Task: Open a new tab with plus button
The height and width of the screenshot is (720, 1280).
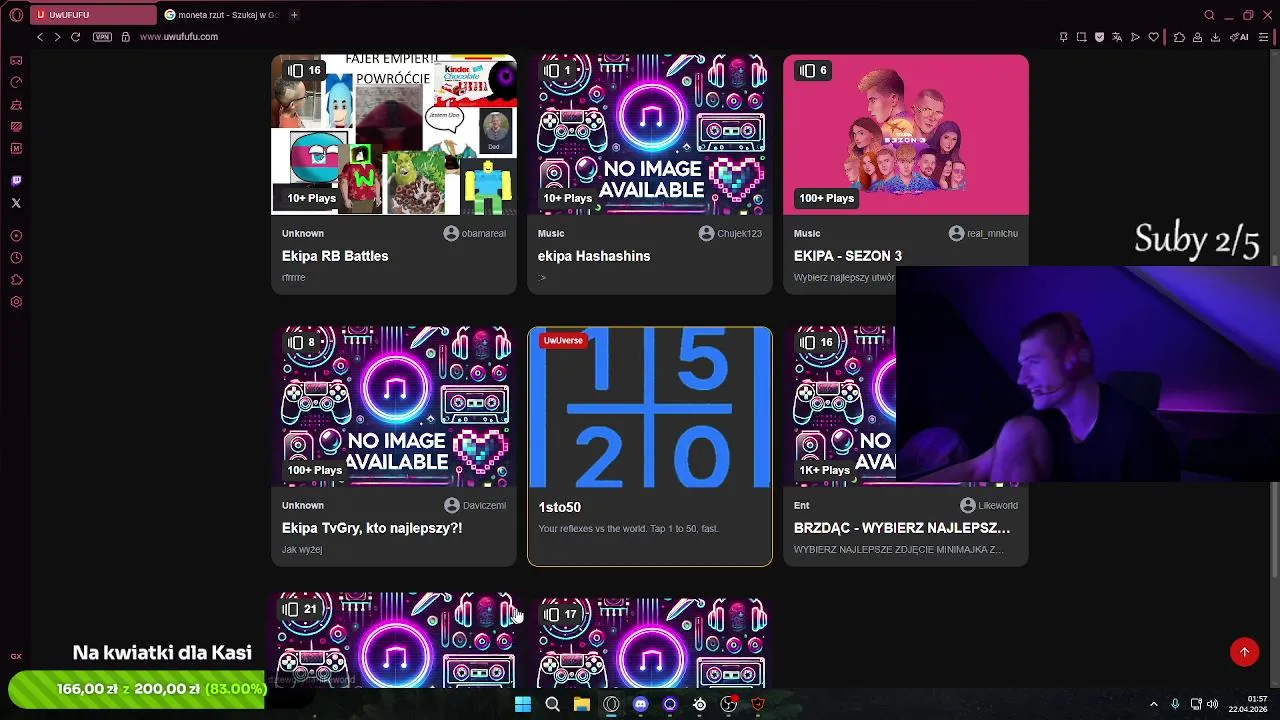Action: click(x=294, y=15)
